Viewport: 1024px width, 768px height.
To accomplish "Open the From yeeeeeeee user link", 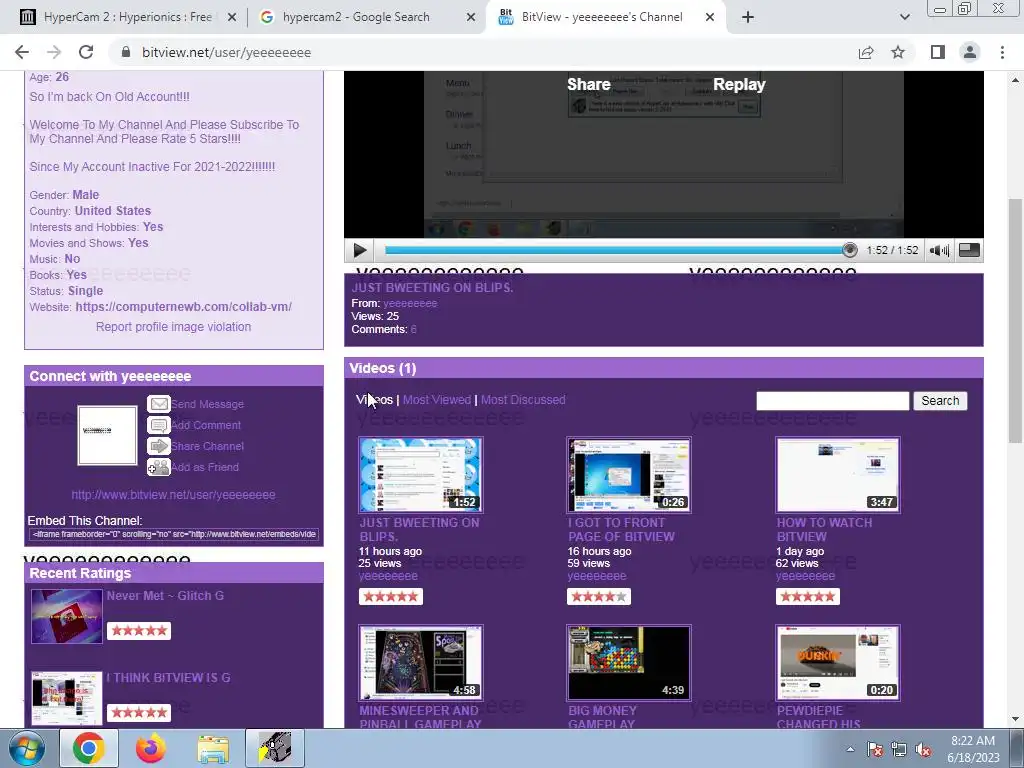I will pyautogui.click(x=410, y=303).
